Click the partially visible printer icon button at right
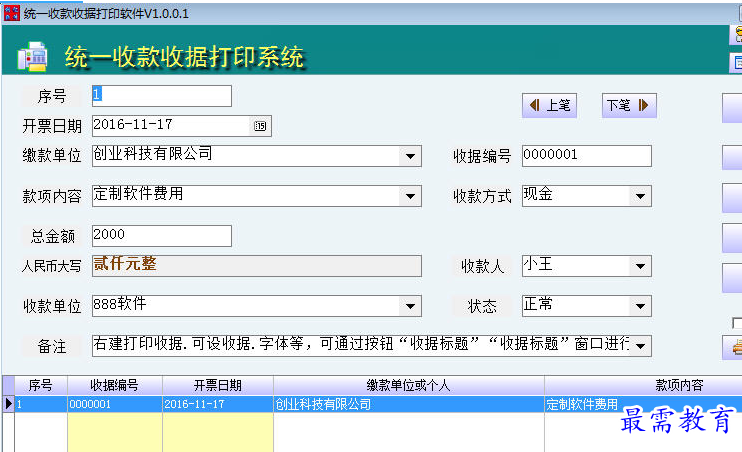 (x=733, y=347)
